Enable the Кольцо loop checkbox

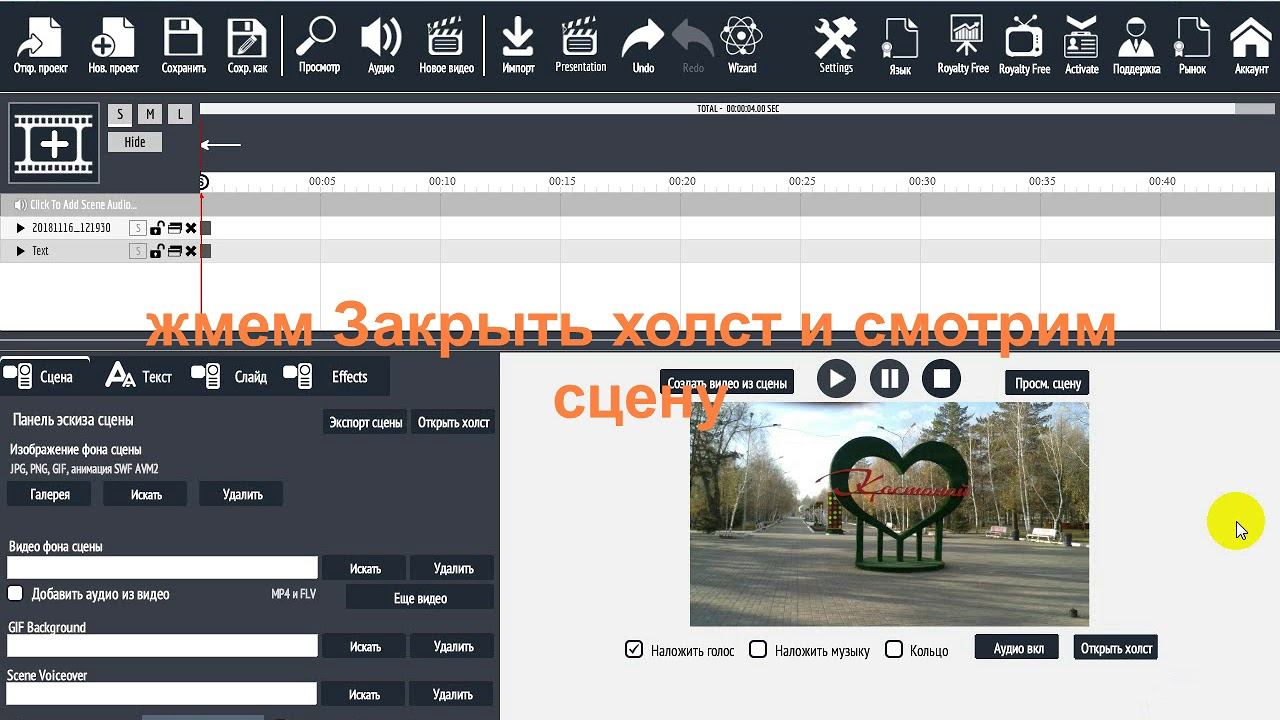pos(894,649)
